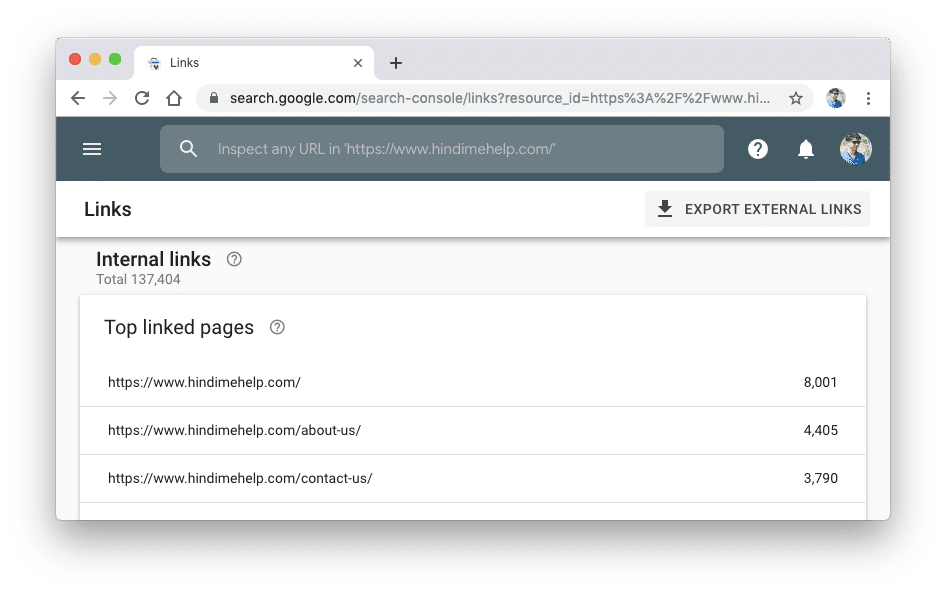The width and height of the screenshot is (946, 594).
Task: Show help for Top linked pages
Action: [x=277, y=327]
